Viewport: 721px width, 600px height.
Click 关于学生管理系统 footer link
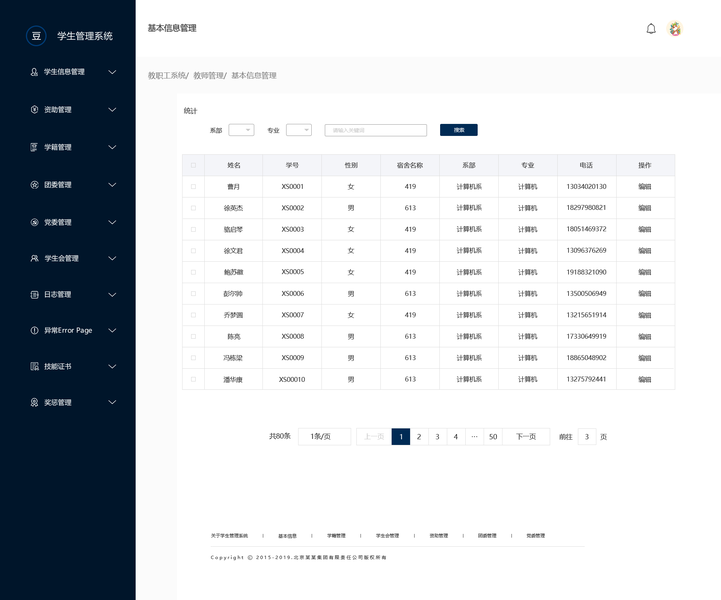(x=229, y=536)
